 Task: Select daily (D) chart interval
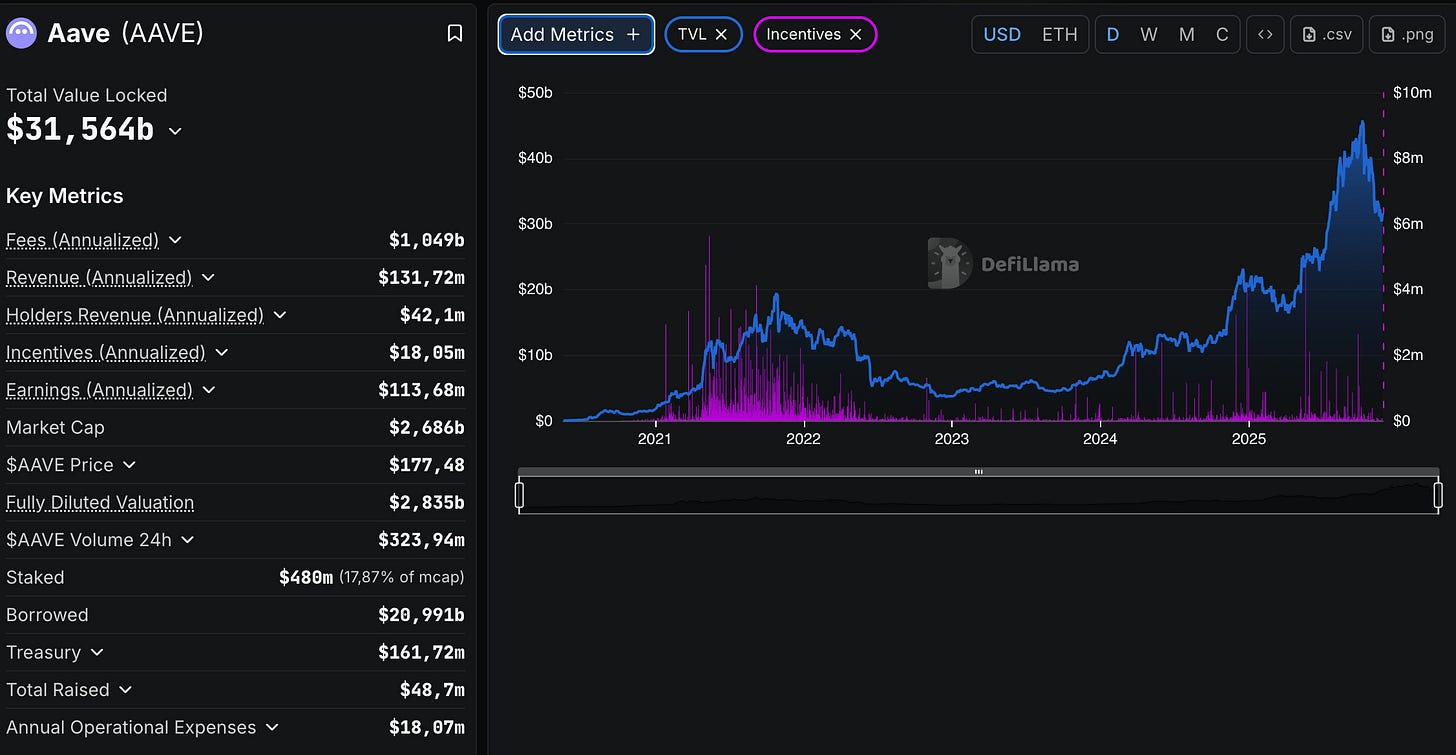tap(1113, 34)
